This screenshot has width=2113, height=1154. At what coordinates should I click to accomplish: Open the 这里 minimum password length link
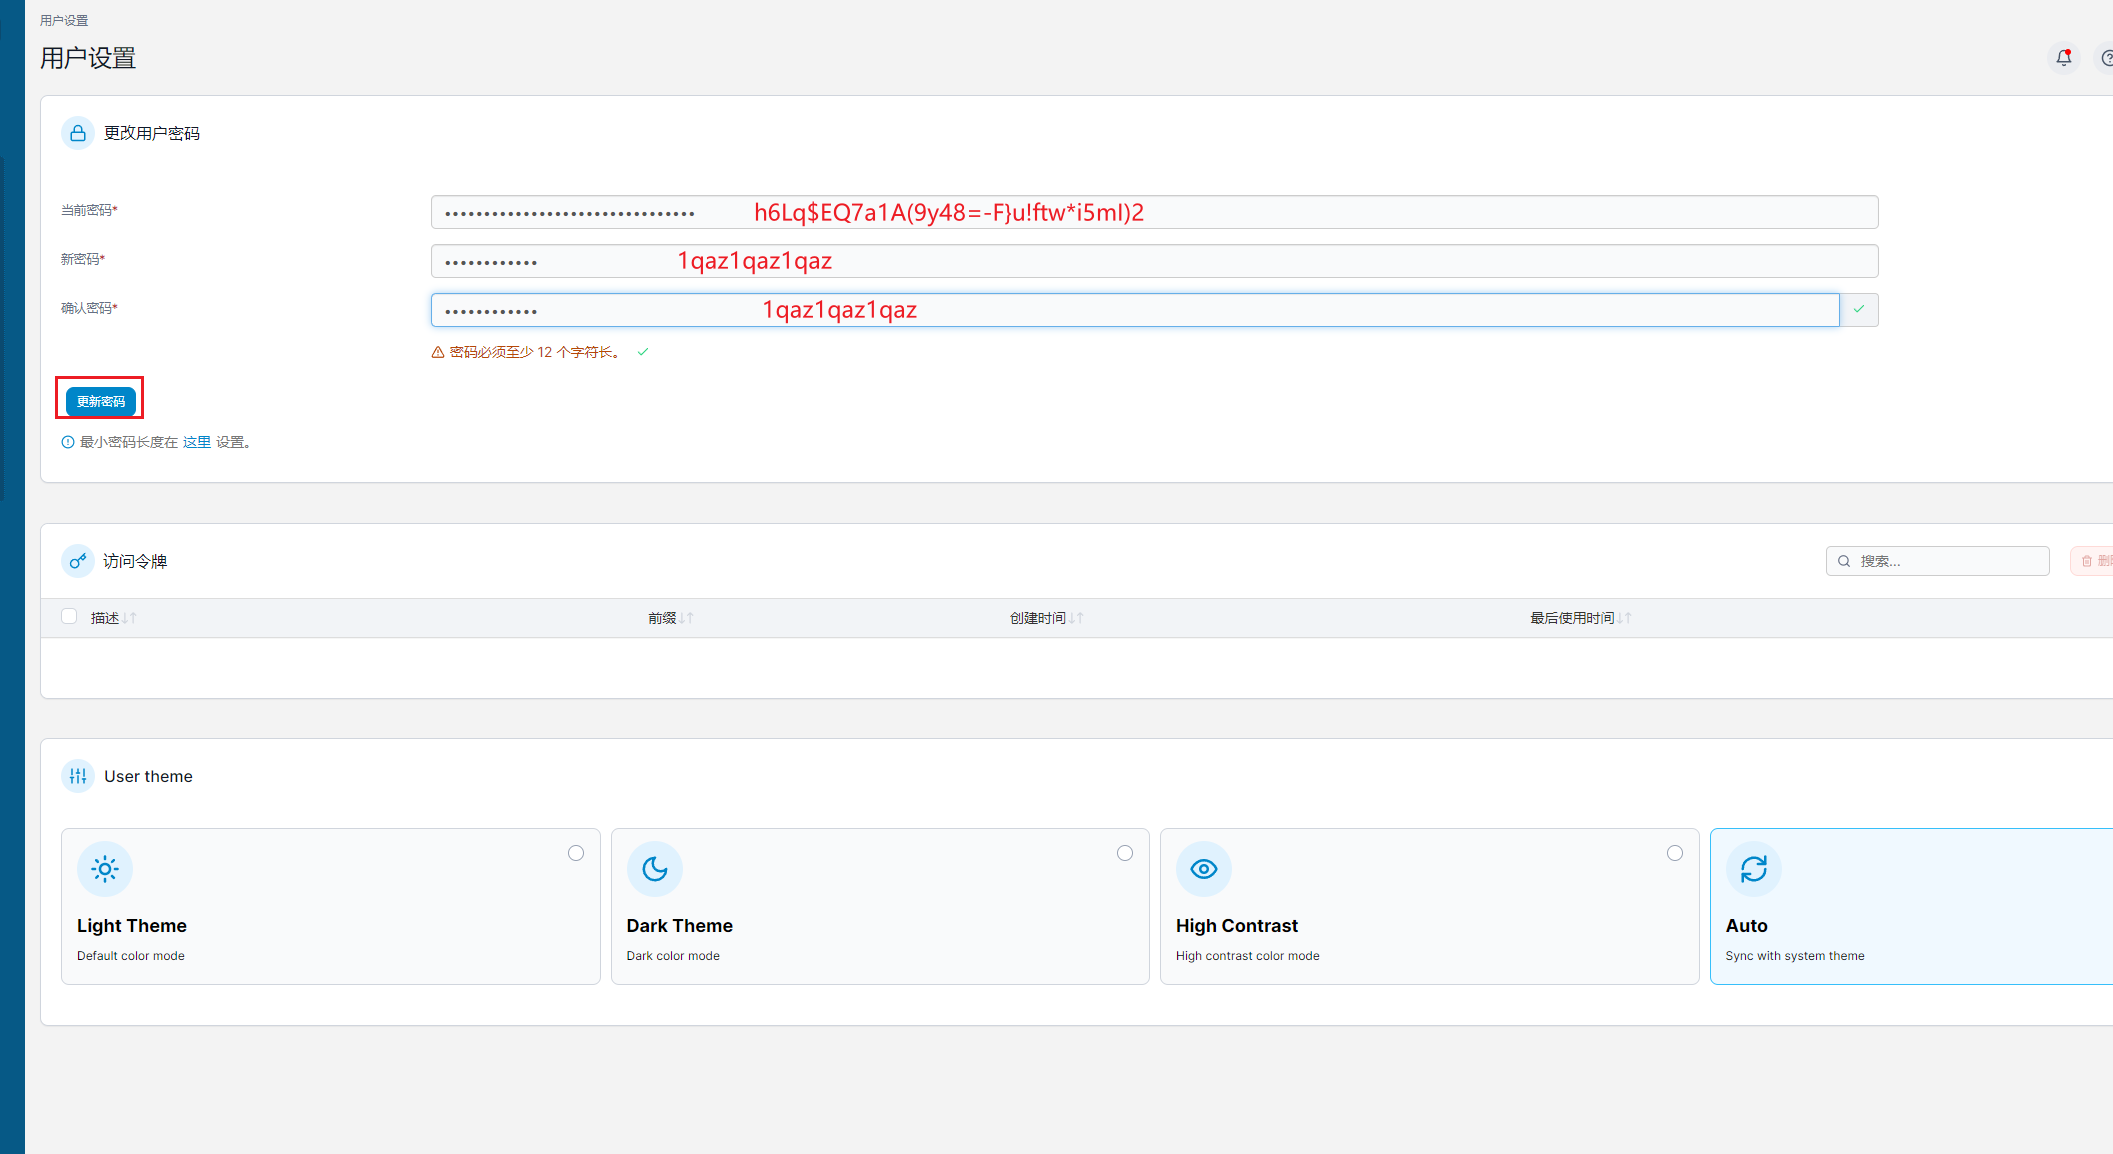(x=196, y=442)
